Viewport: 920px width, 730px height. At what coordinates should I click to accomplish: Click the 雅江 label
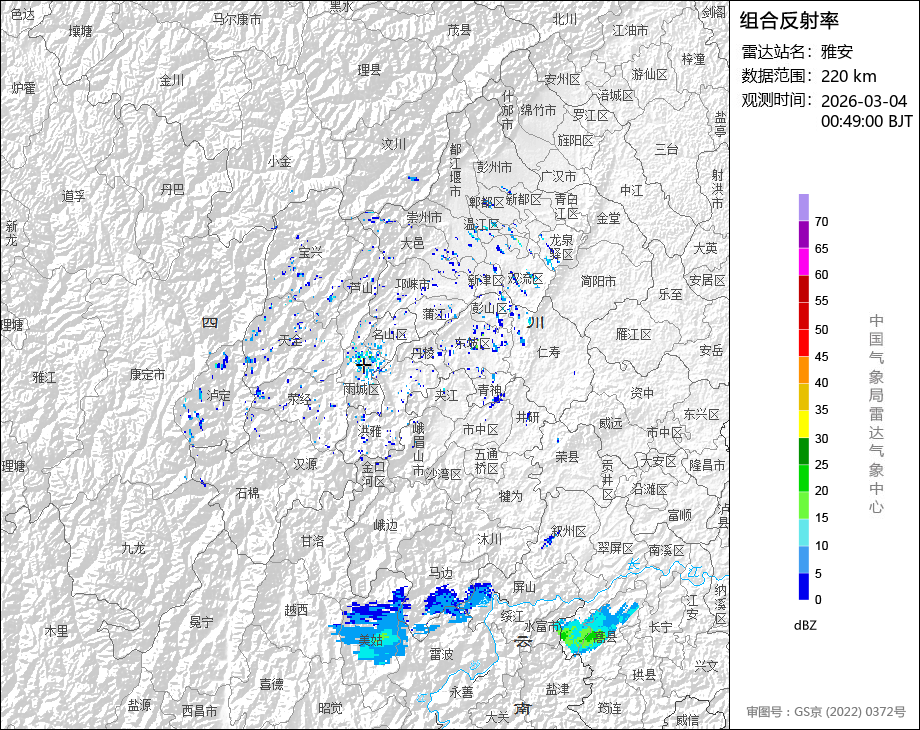(x=44, y=377)
